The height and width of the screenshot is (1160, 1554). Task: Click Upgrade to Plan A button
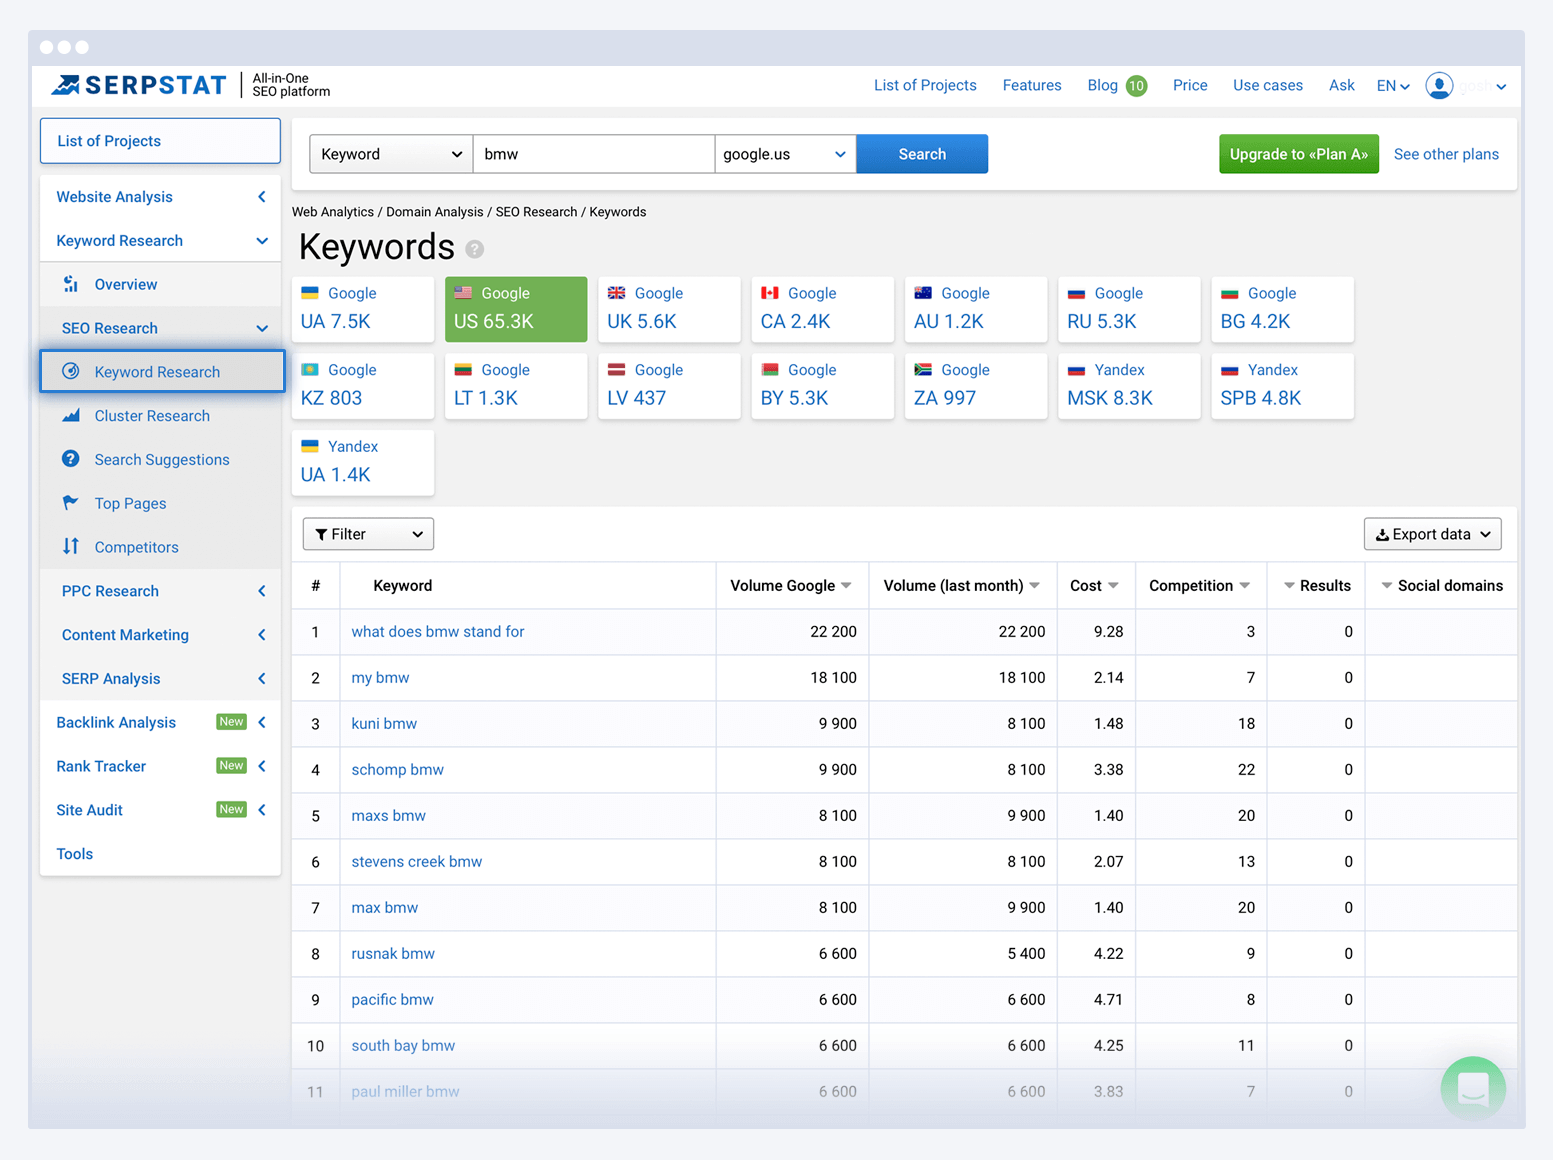[x=1298, y=154]
